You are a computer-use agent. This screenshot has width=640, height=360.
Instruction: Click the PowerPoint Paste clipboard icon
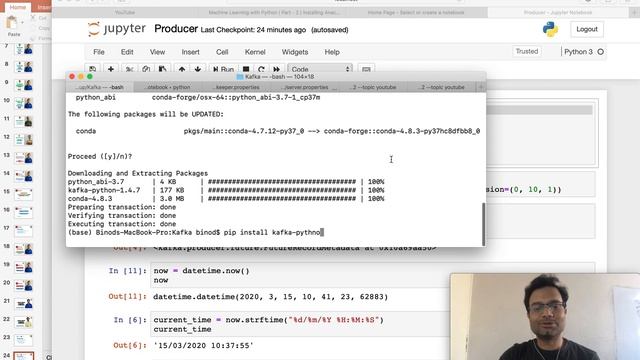click(x=13, y=22)
